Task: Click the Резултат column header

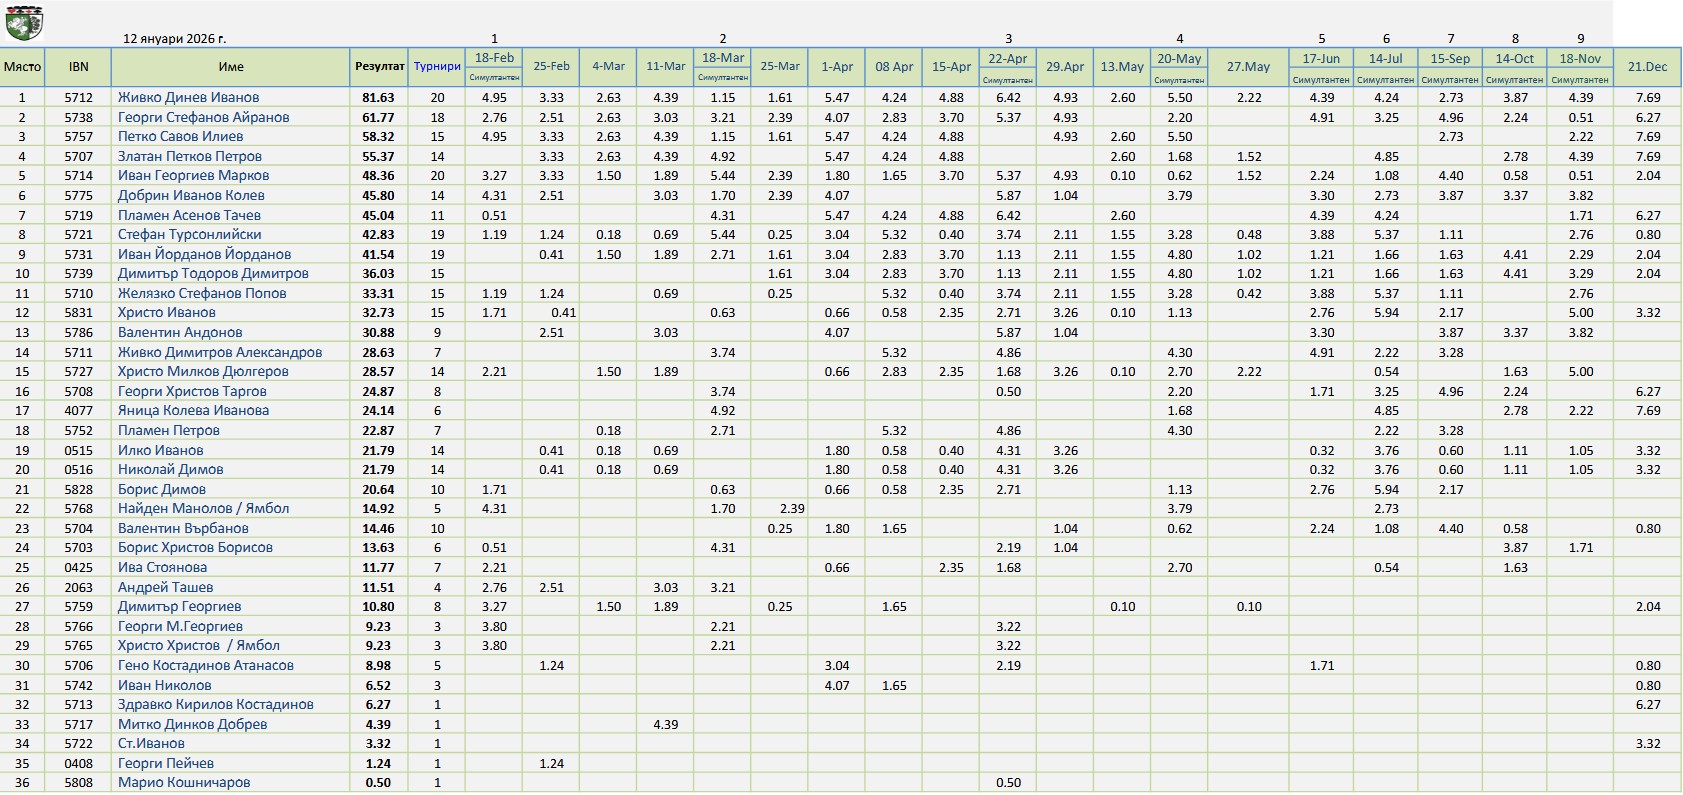Action: coord(379,67)
